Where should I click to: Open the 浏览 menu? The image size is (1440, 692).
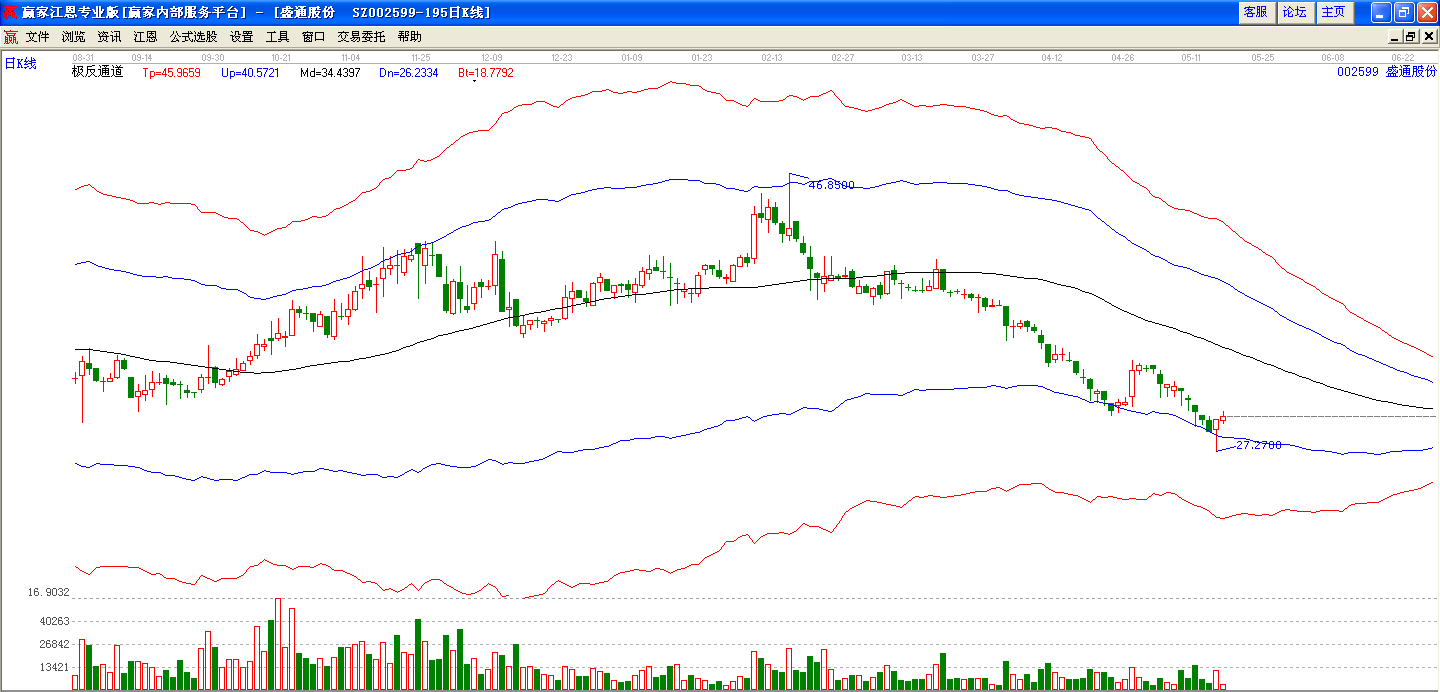[x=74, y=37]
